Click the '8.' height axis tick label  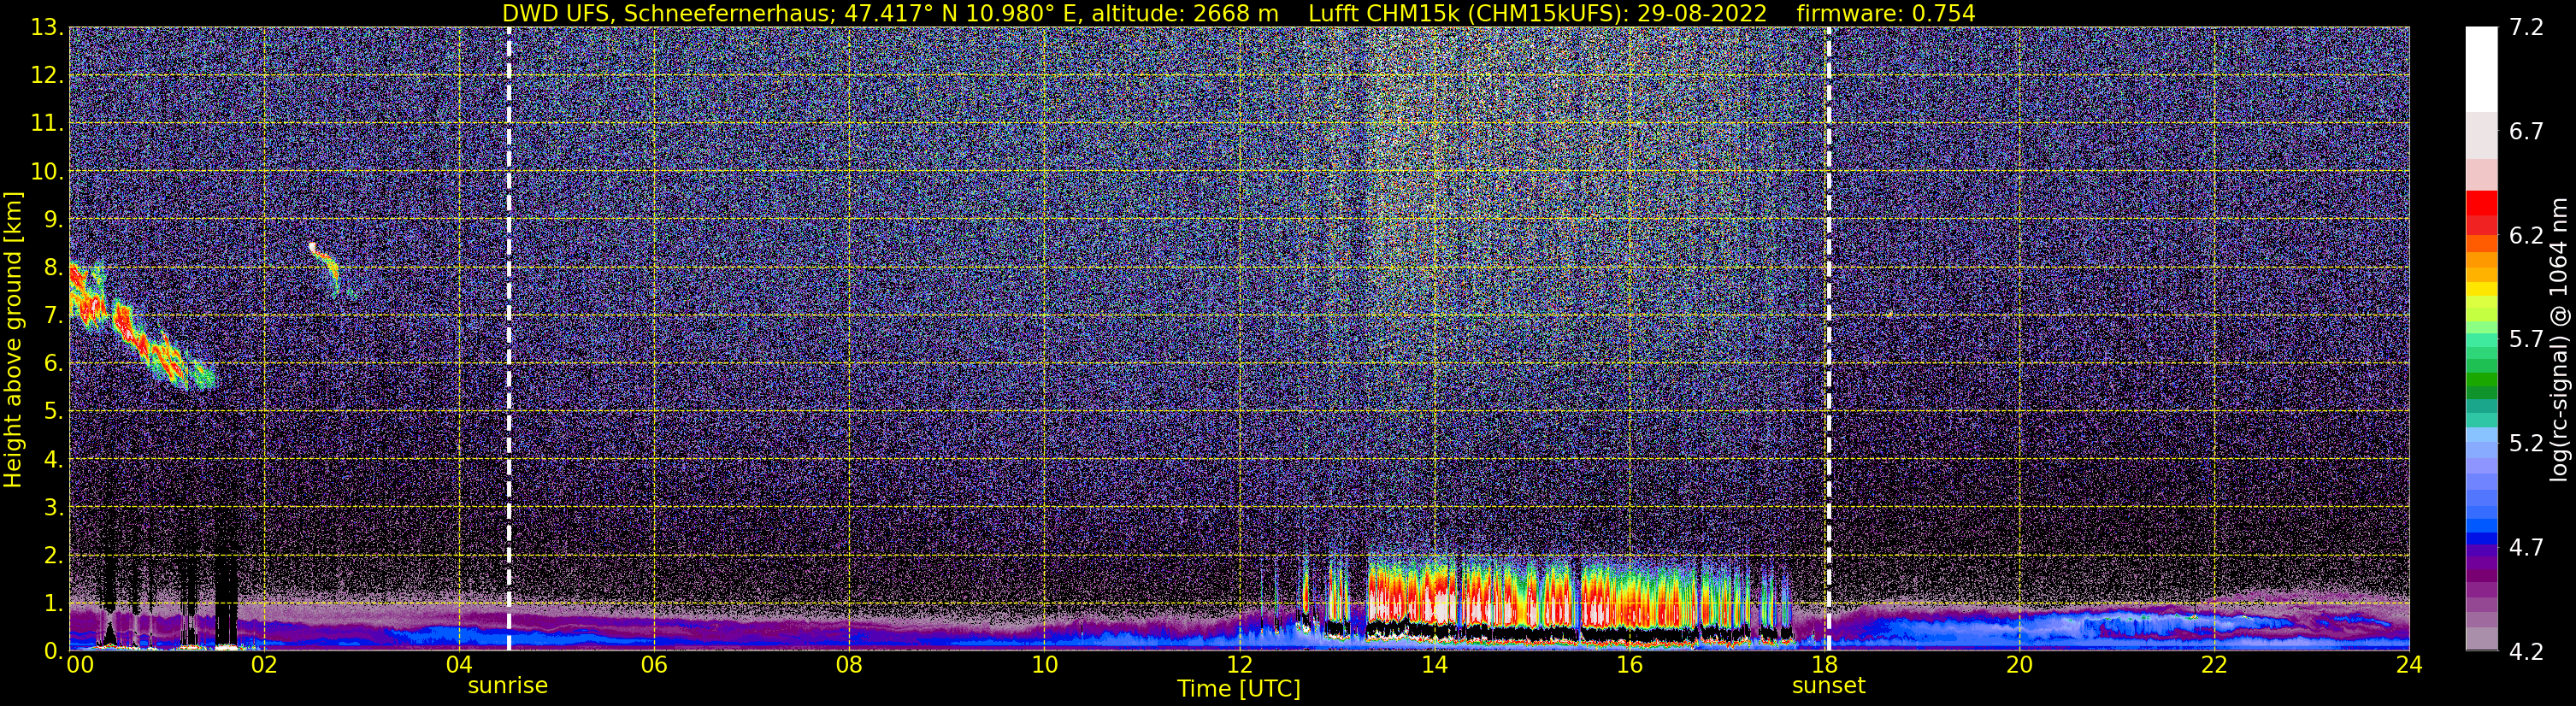(53, 267)
